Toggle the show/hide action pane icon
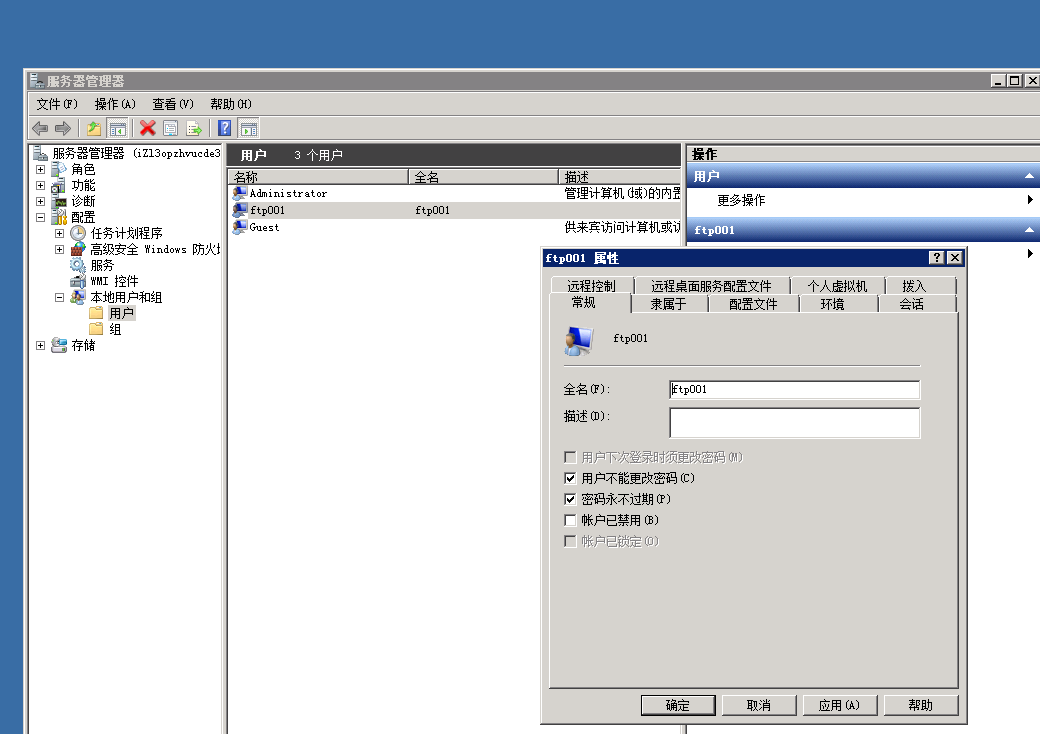 (x=248, y=128)
